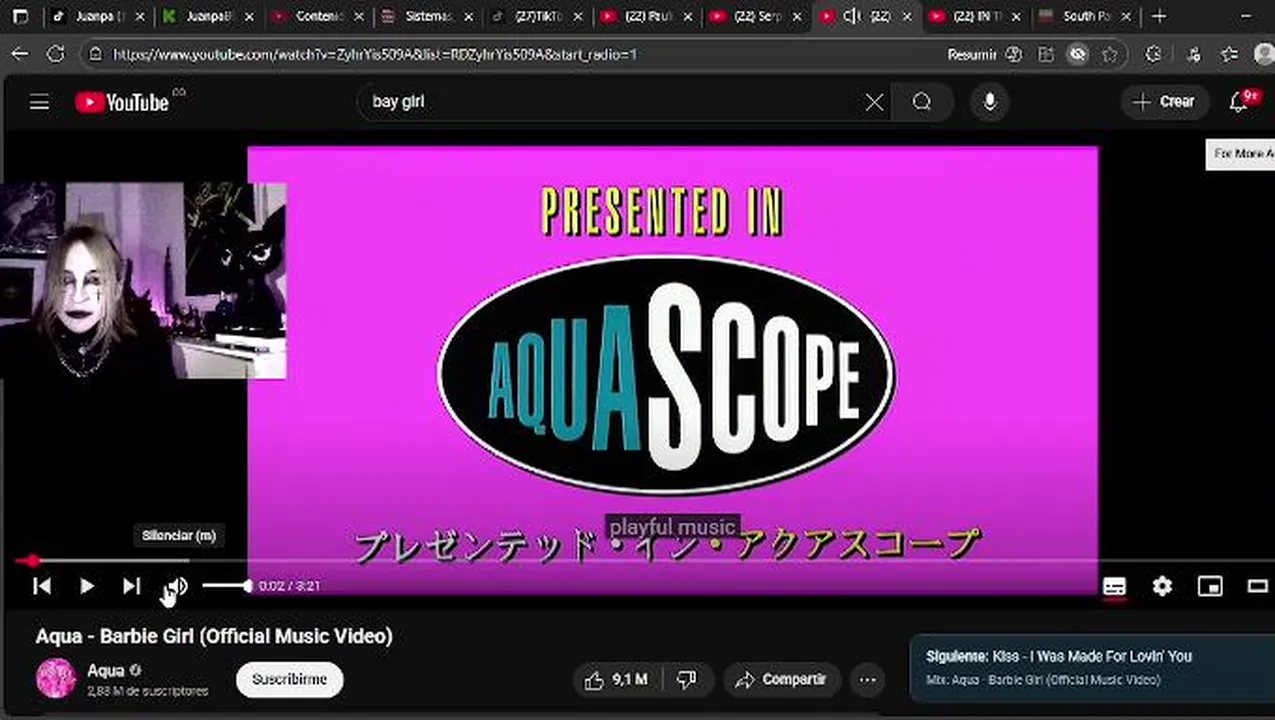Viewport: 1275px width, 720px height.
Task: Reload the page with the refresh icon
Action: [56, 55]
